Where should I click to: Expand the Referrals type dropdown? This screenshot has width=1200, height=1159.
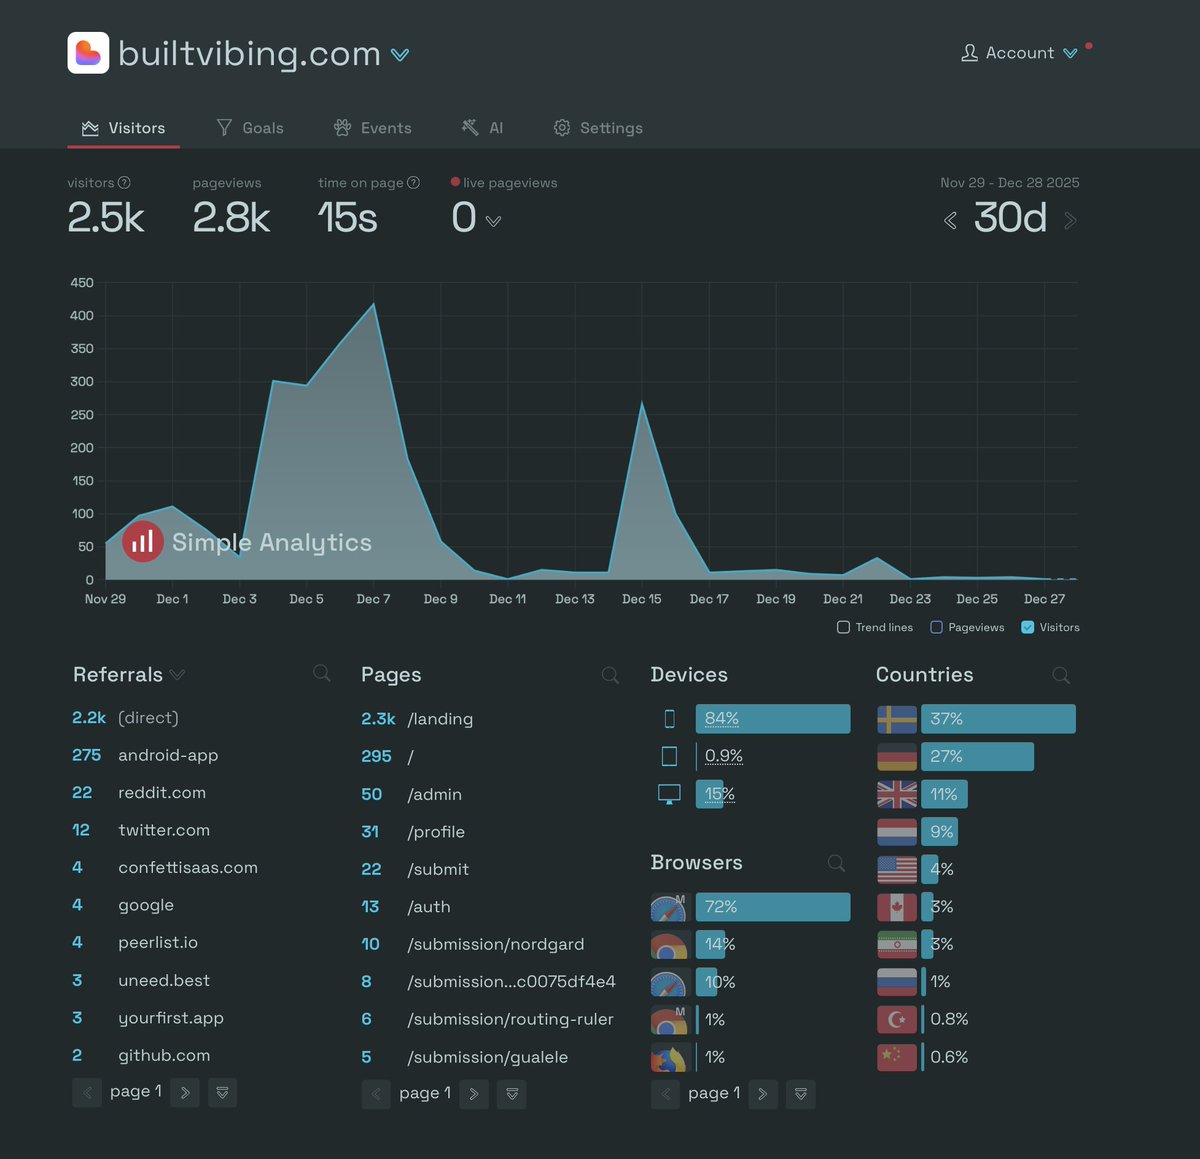pos(177,675)
